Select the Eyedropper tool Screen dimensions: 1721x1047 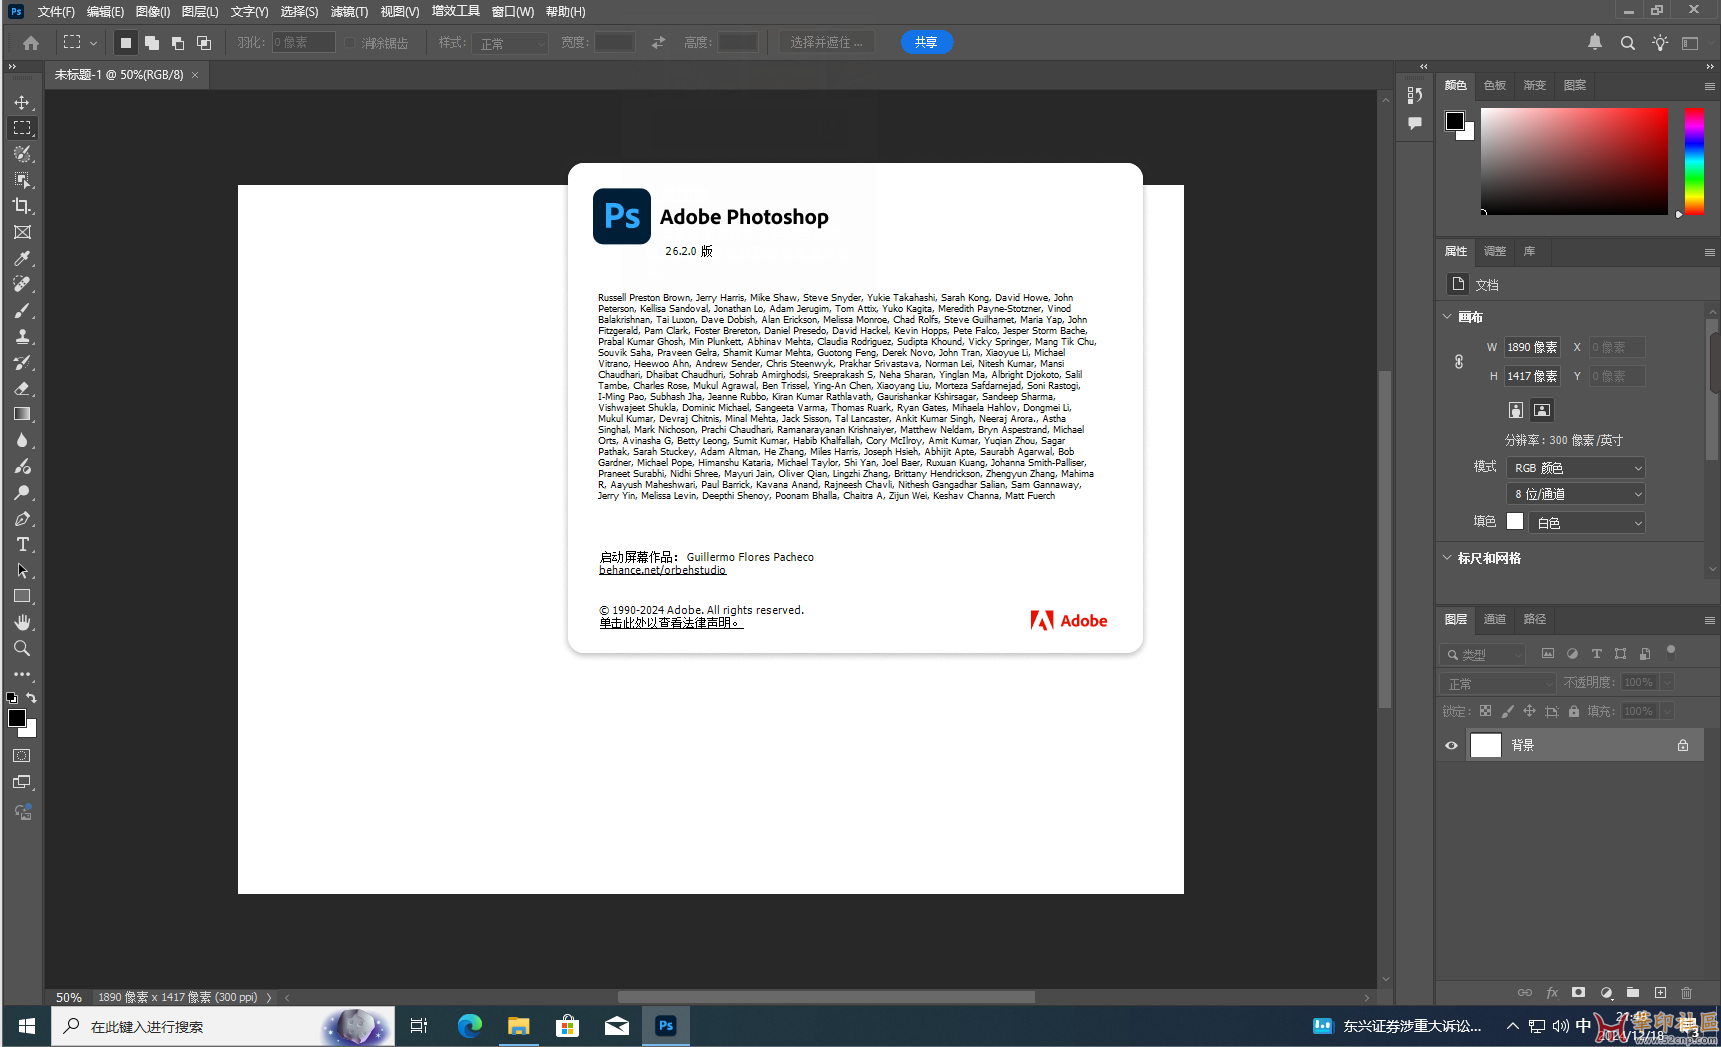(22, 258)
